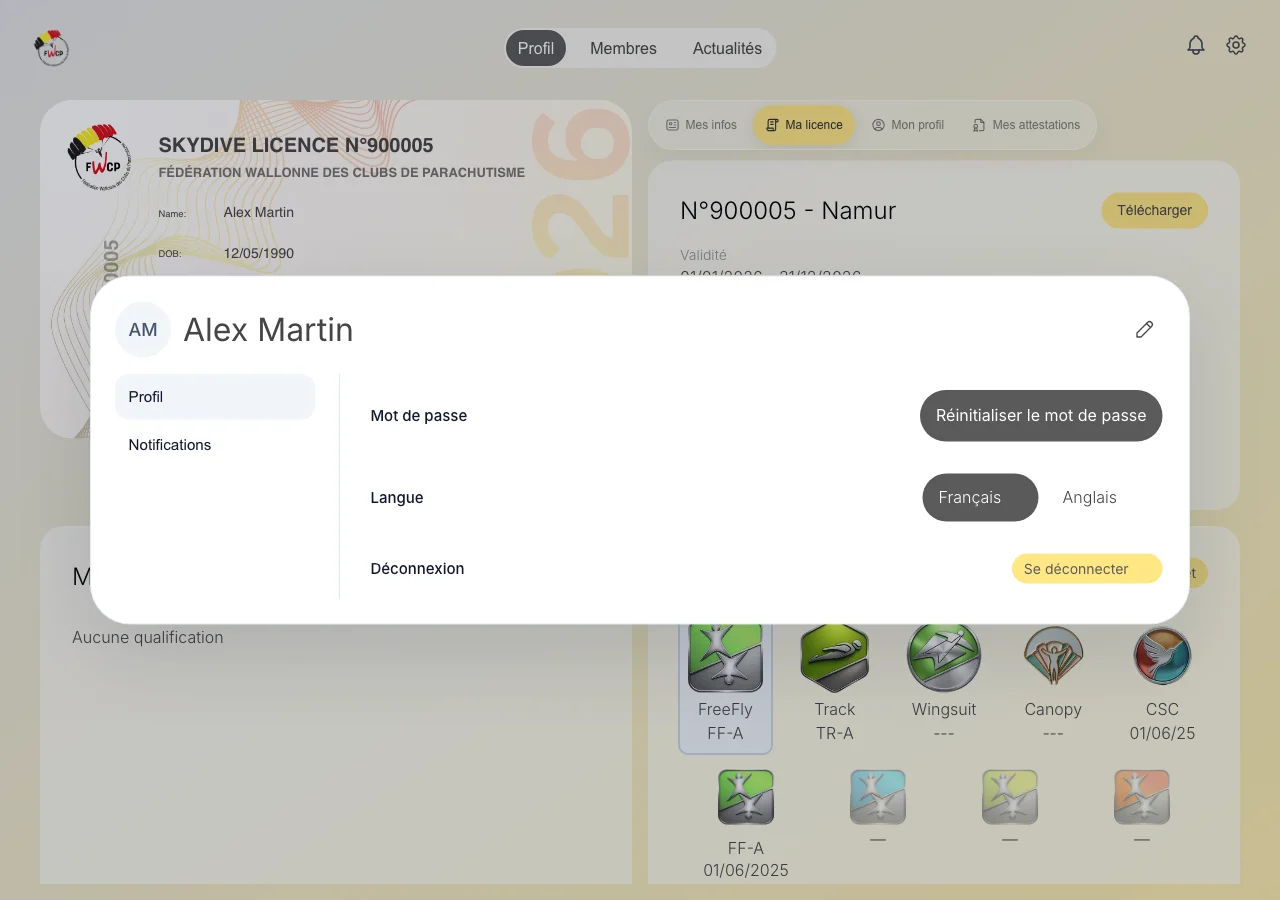Open the settings gear icon

coord(1236,45)
